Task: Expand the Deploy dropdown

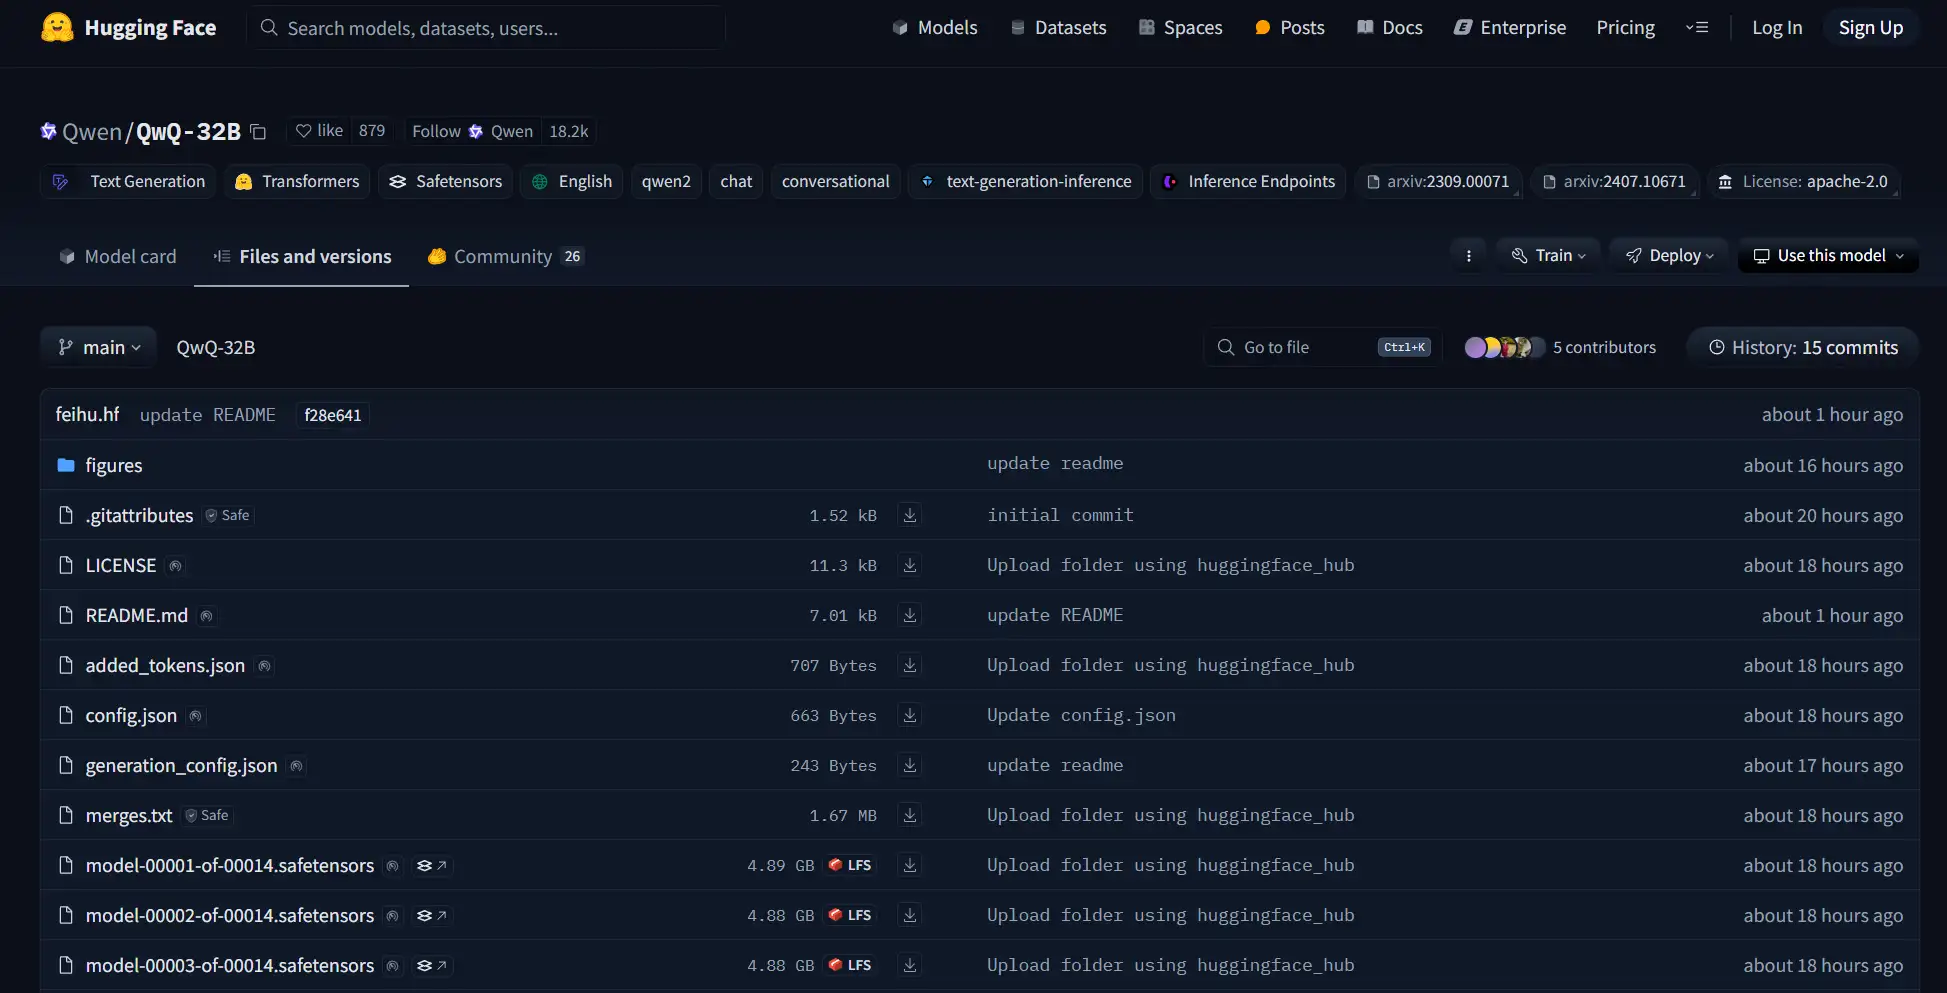Action: click(1669, 256)
